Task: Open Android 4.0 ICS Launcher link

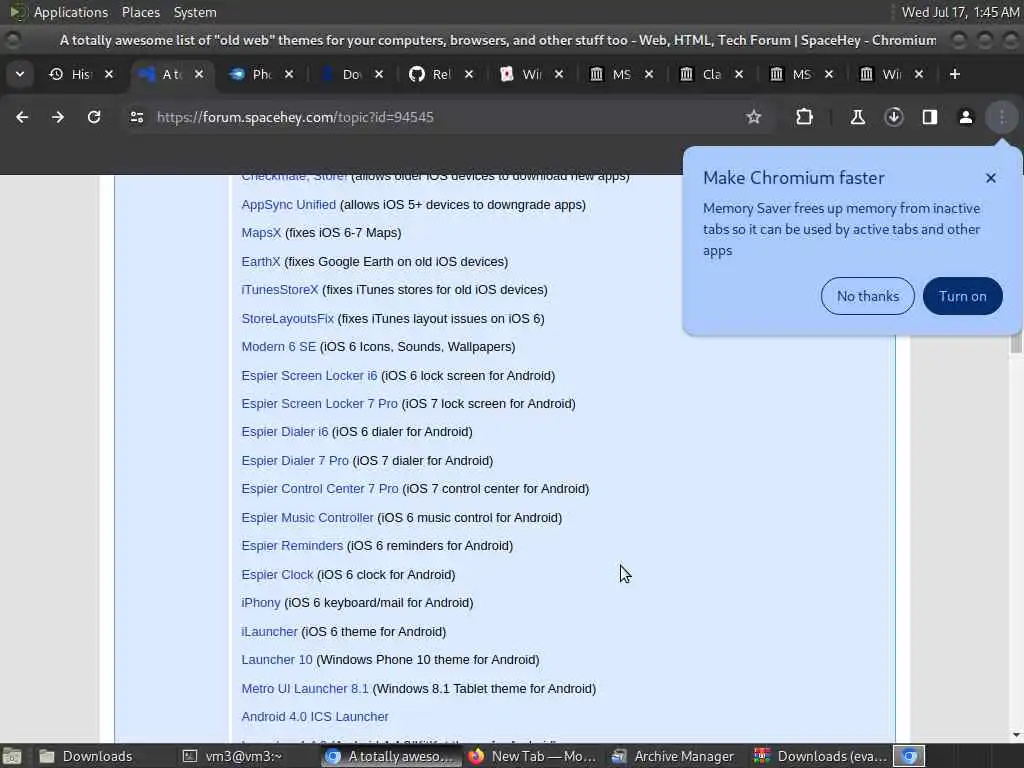Action: tap(315, 716)
